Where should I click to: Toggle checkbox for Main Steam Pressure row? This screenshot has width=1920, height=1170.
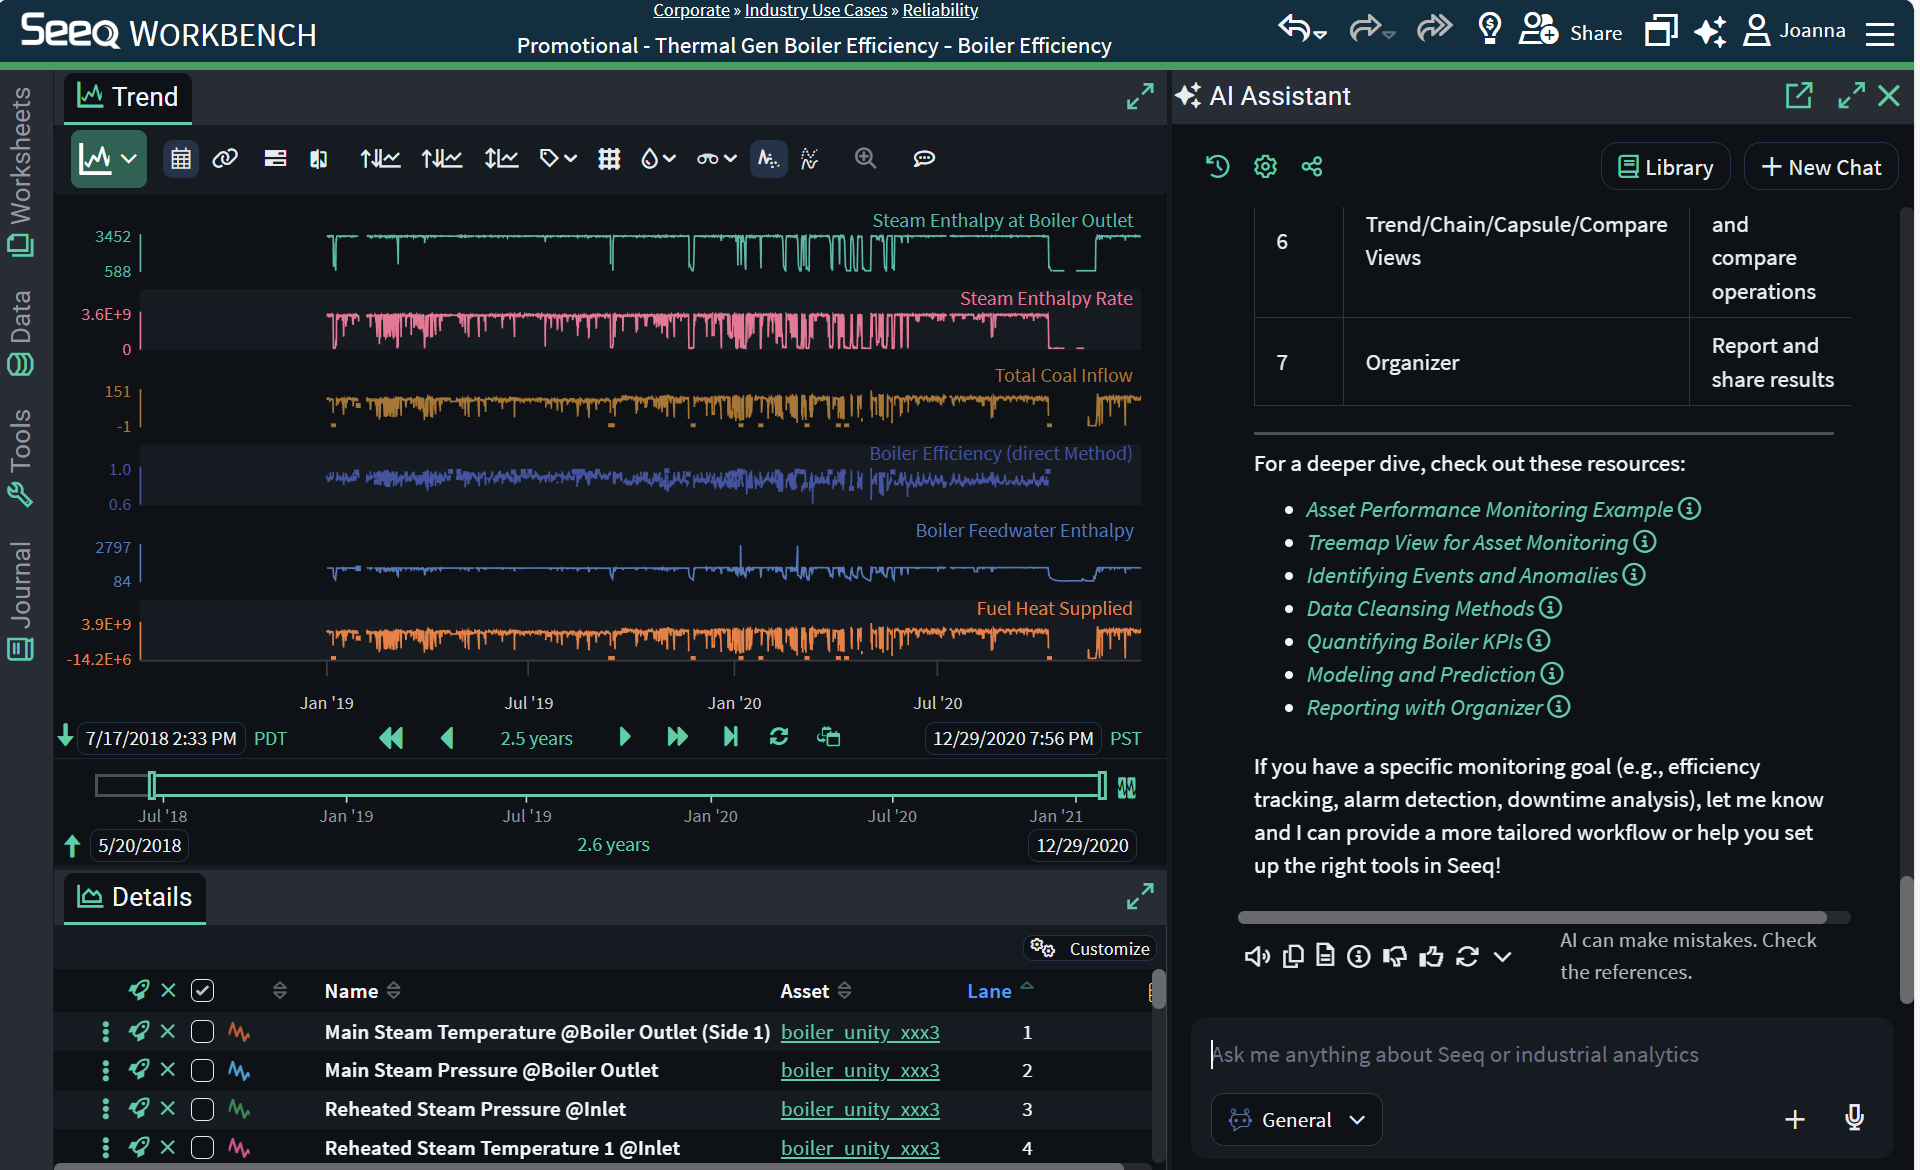pyautogui.click(x=202, y=1070)
